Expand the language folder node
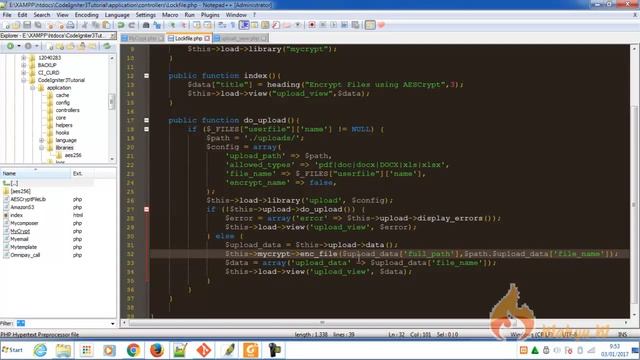The width and height of the screenshot is (640, 360). point(42,140)
